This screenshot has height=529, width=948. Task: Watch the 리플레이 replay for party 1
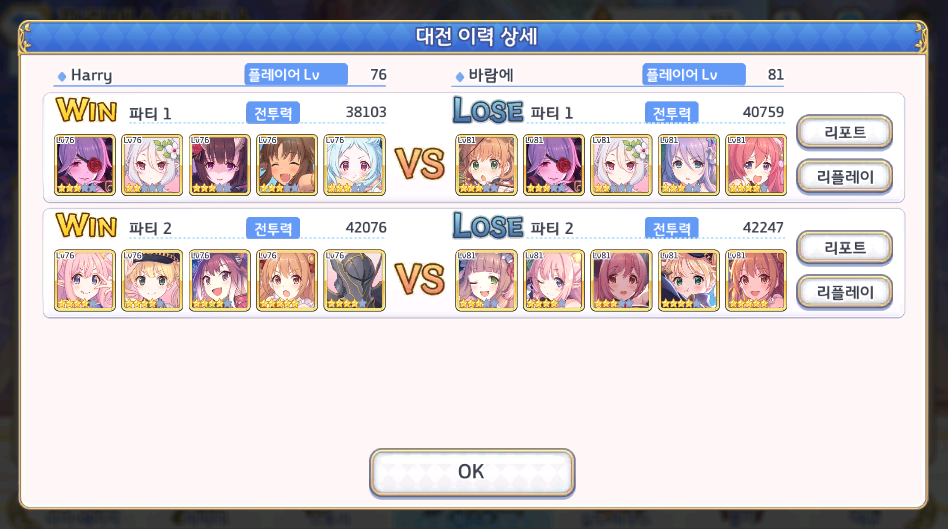pyautogui.click(x=845, y=177)
